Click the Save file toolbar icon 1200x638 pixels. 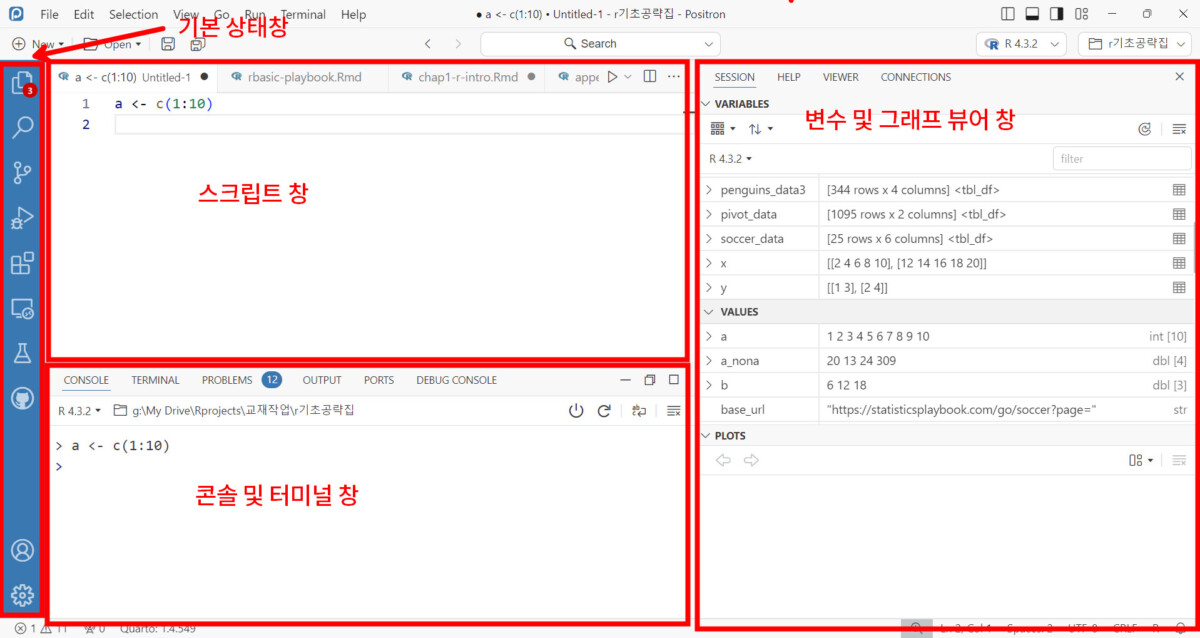[x=168, y=44]
